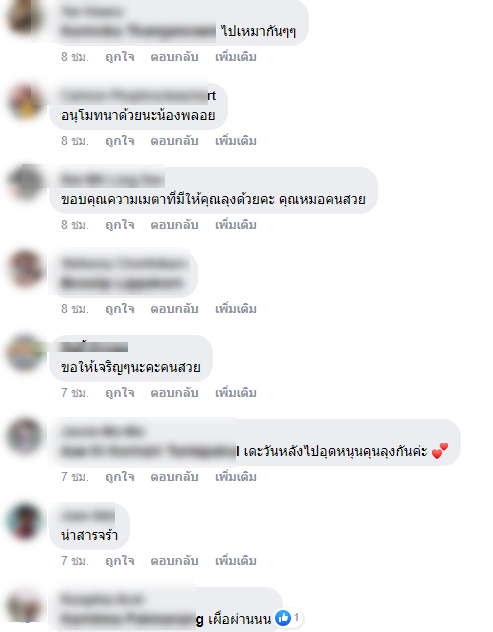Screen dimensions: 493x632
Task: Open เพิ่มเติม under 'ไปเหมากันๆๆ' comment
Action: coord(236,57)
